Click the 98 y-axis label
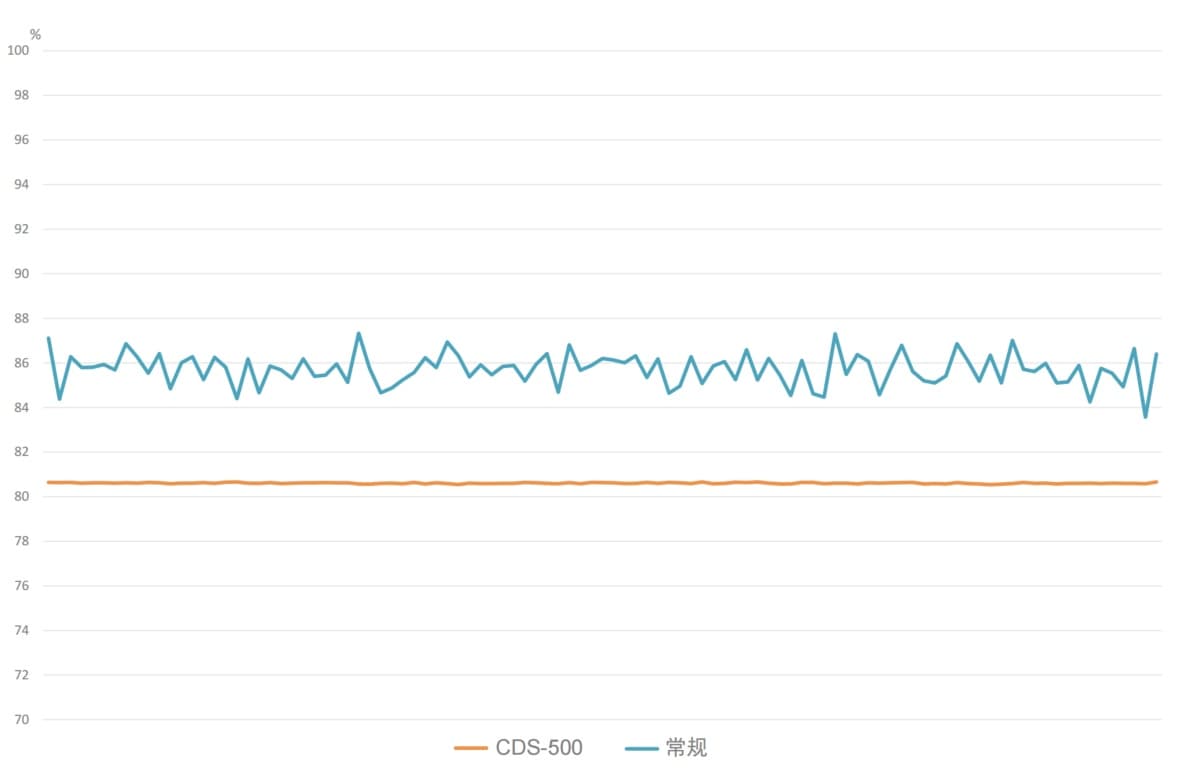The image size is (1178, 769). pyautogui.click(x=22, y=95)
